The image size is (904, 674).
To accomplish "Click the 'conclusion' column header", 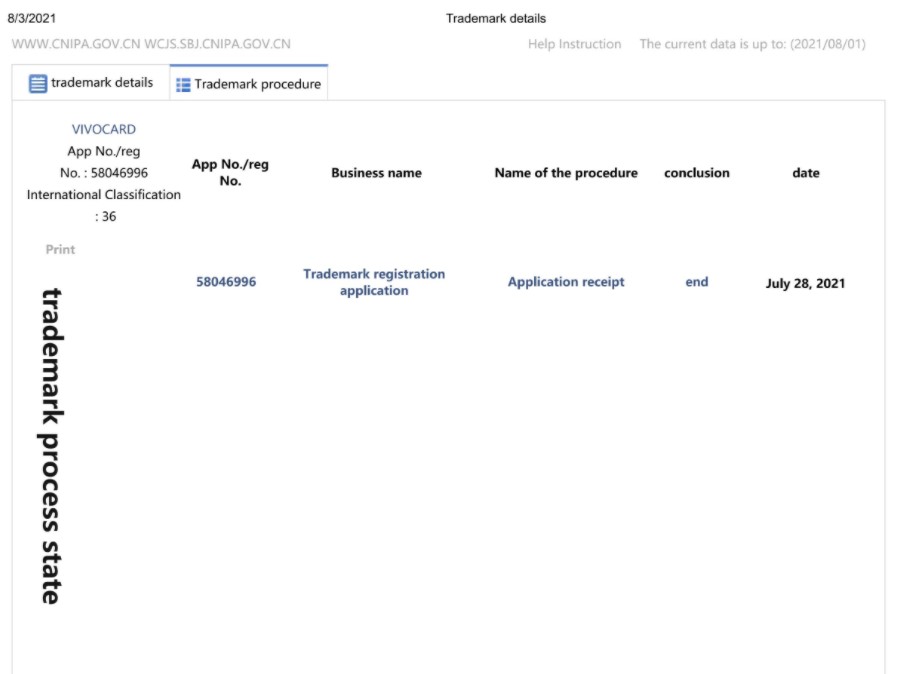I will 696,173.
